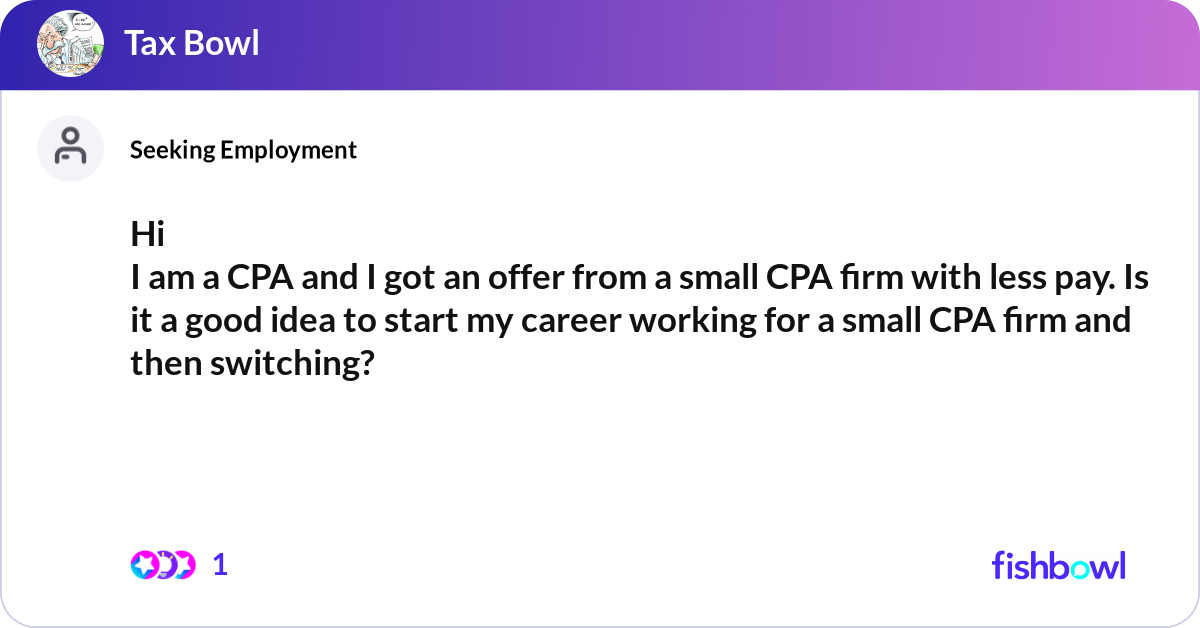The width and height of the screenshot is (1200, 628).
Task: Click the reaction count number 1
Action: (x=220, y=565)
